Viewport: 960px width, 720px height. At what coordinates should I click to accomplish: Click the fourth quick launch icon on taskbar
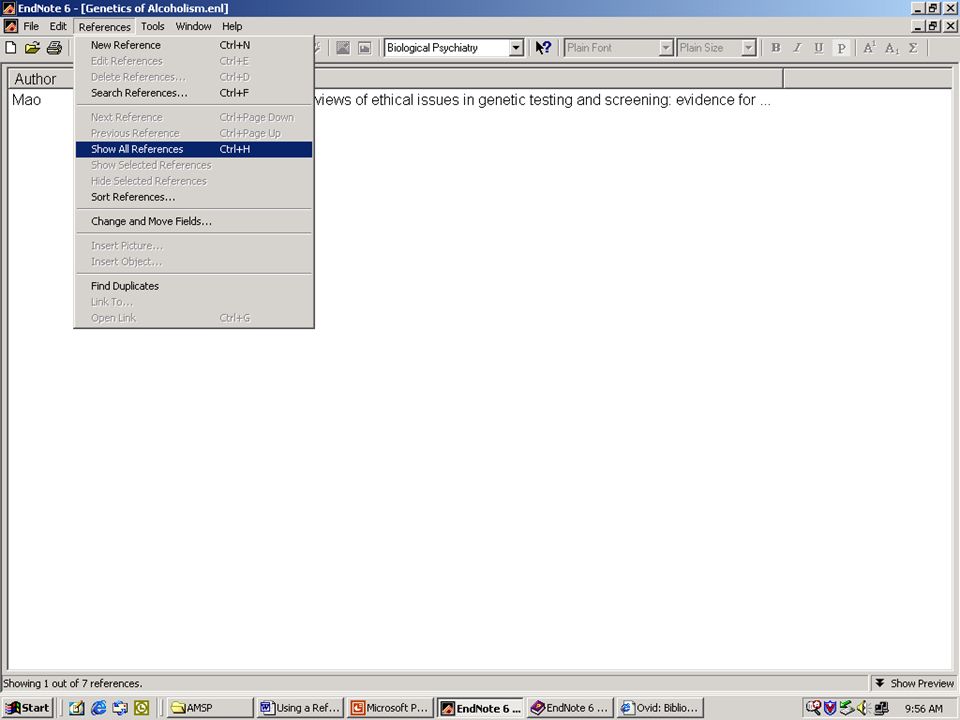[141, 708]
